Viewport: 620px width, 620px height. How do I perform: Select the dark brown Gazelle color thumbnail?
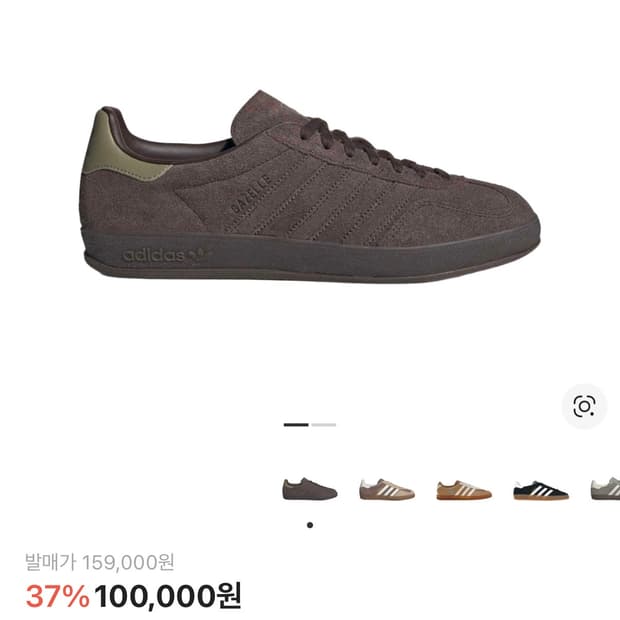(310, 489)
